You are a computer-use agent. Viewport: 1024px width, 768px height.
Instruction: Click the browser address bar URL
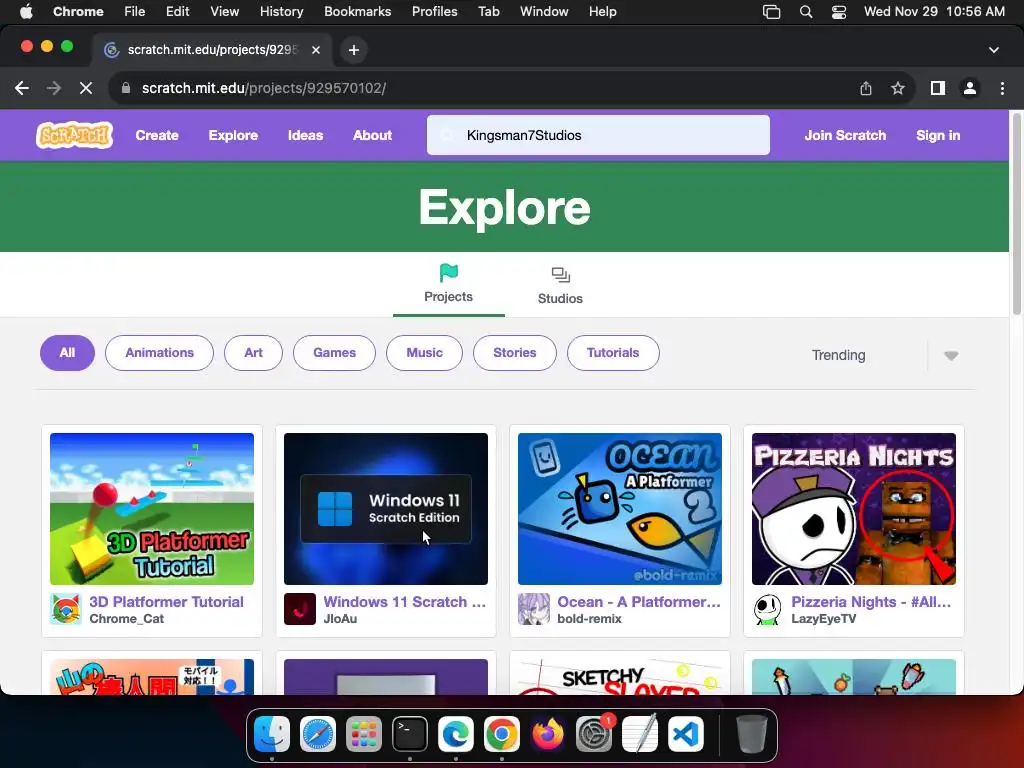(264, 88)
